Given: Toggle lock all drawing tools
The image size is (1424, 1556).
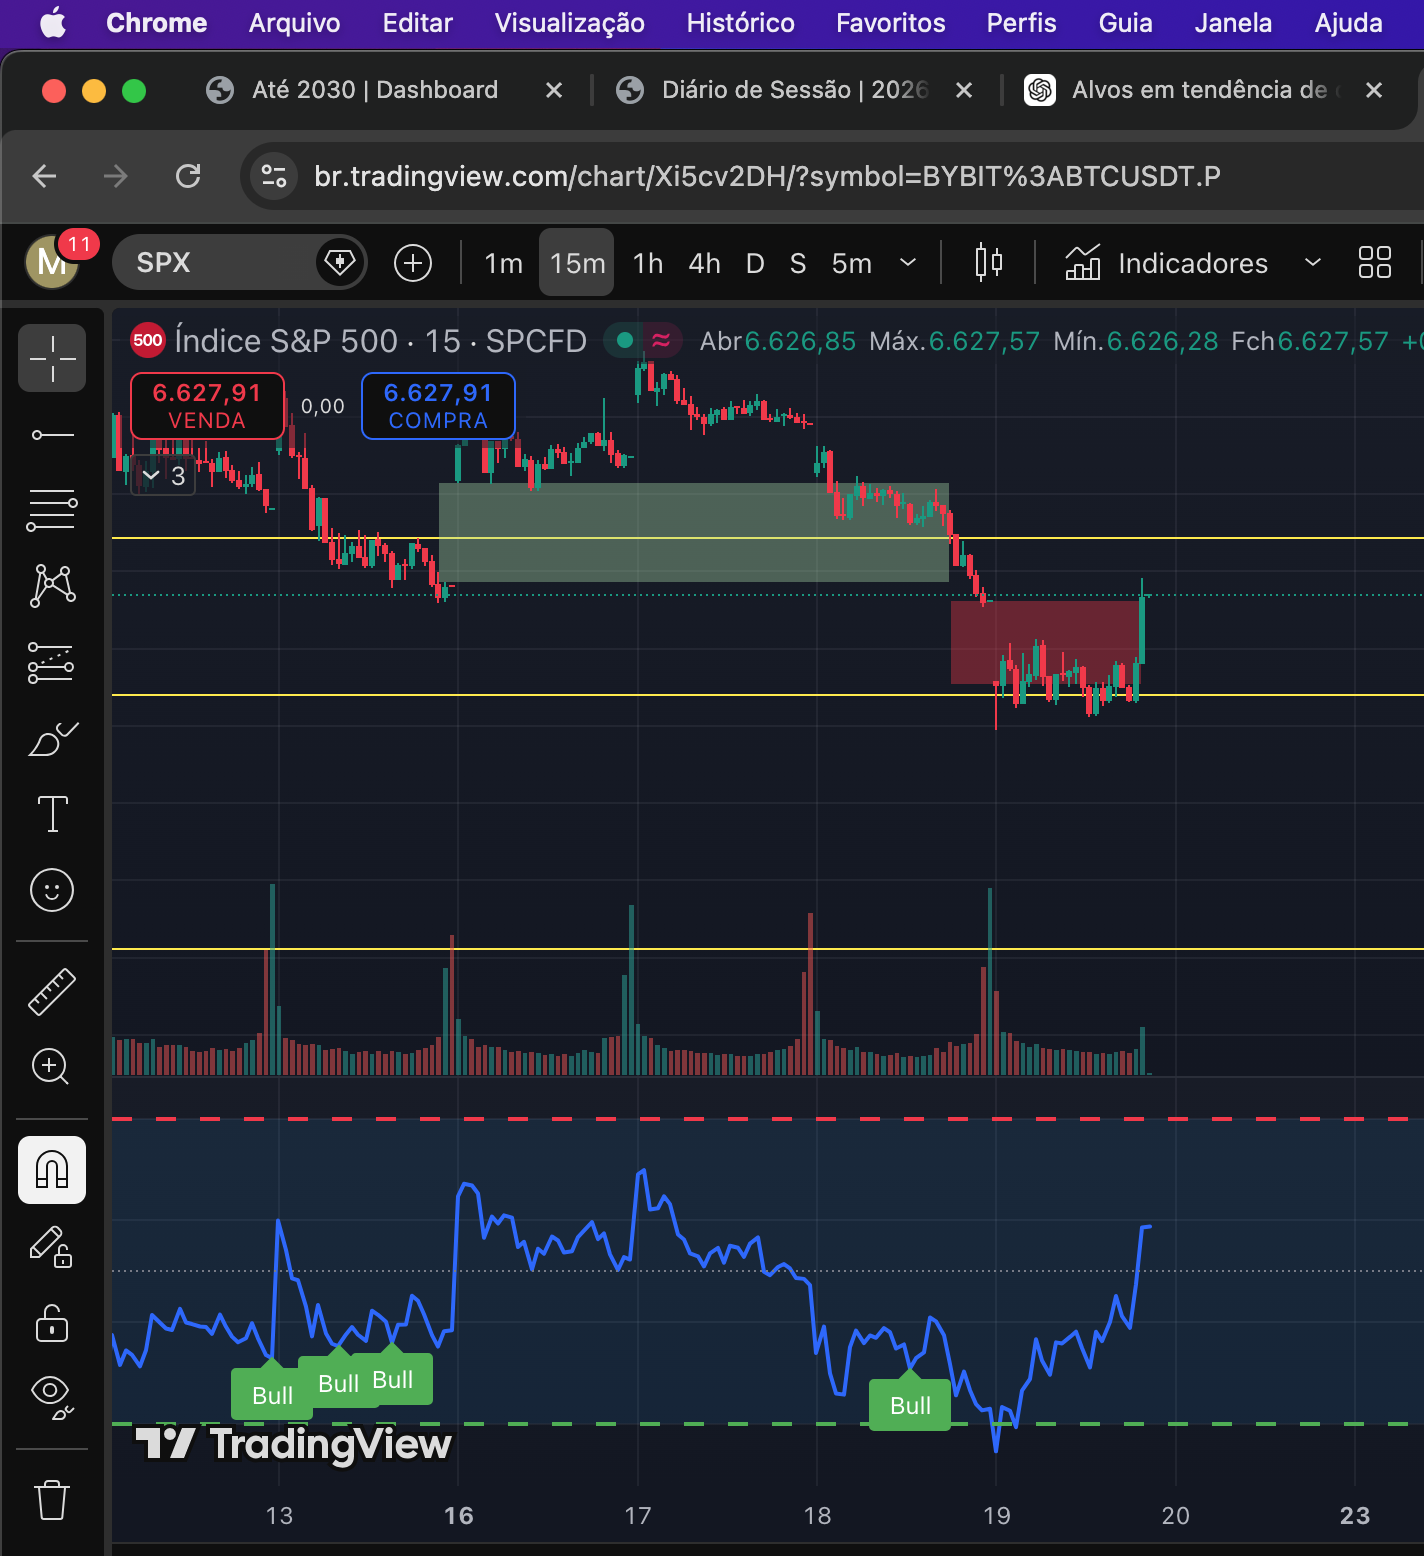Looking at the screenshot, I should 52,1323.
